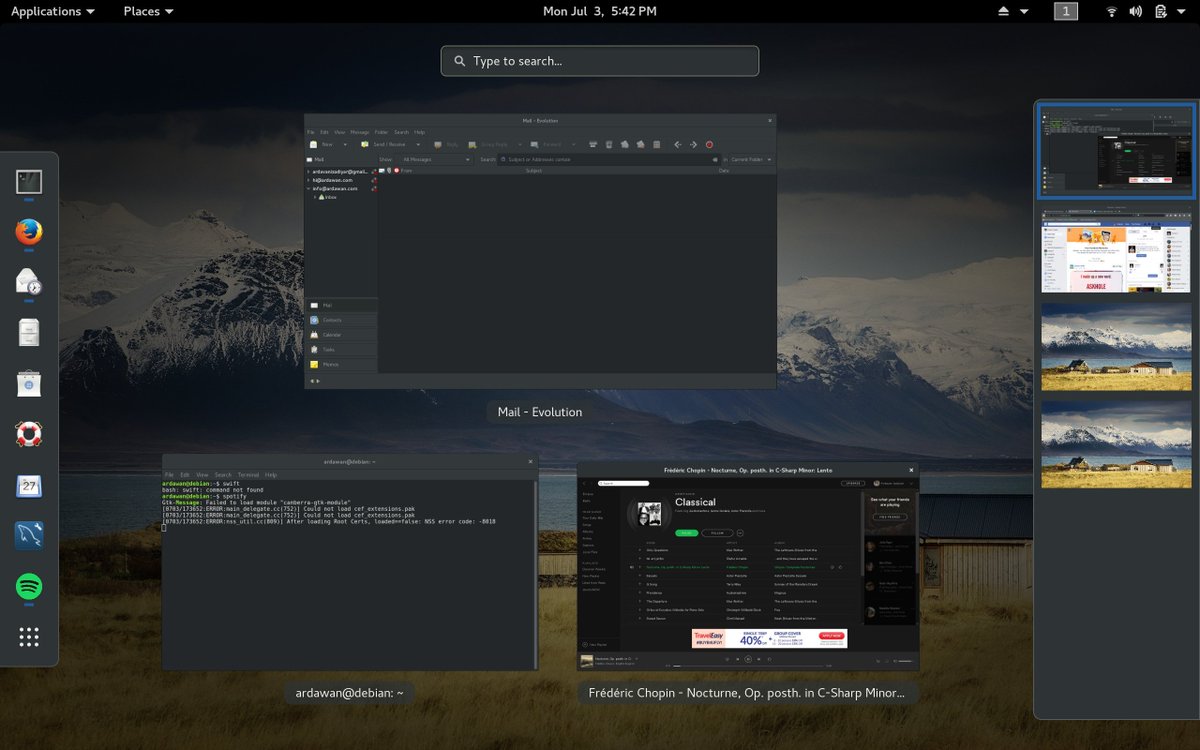The width and height of the screenshot is (1200, 750).
Task: Switch to Contacts in Evolution sidebar
Action: click(x=341, y=320)
